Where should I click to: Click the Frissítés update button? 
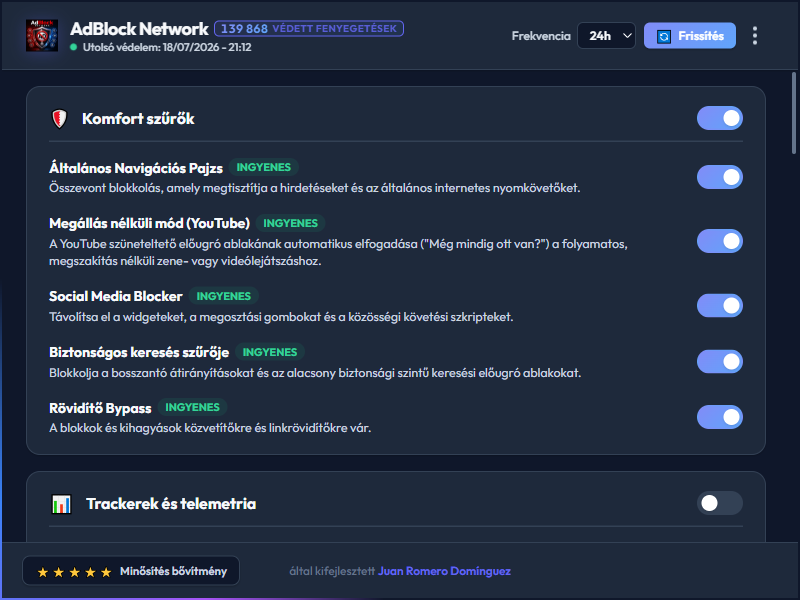(x=690, y=36)
